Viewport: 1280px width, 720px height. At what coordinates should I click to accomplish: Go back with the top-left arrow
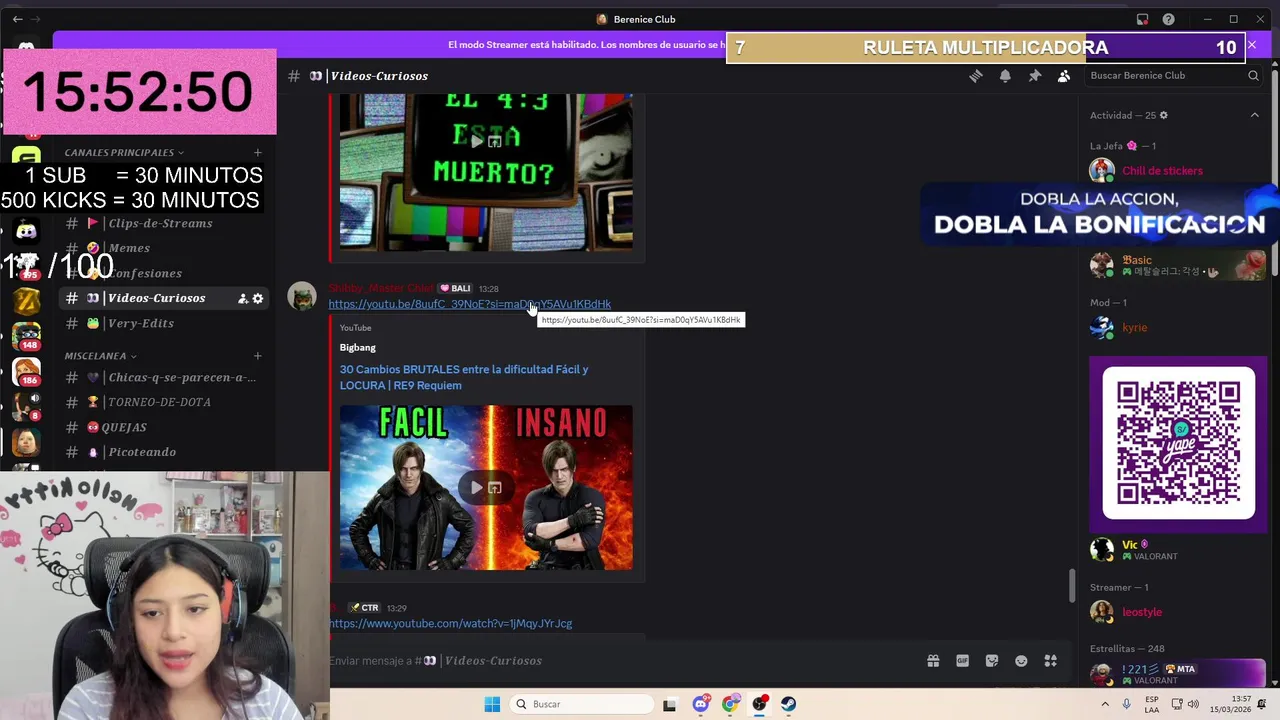coord(17,19)
